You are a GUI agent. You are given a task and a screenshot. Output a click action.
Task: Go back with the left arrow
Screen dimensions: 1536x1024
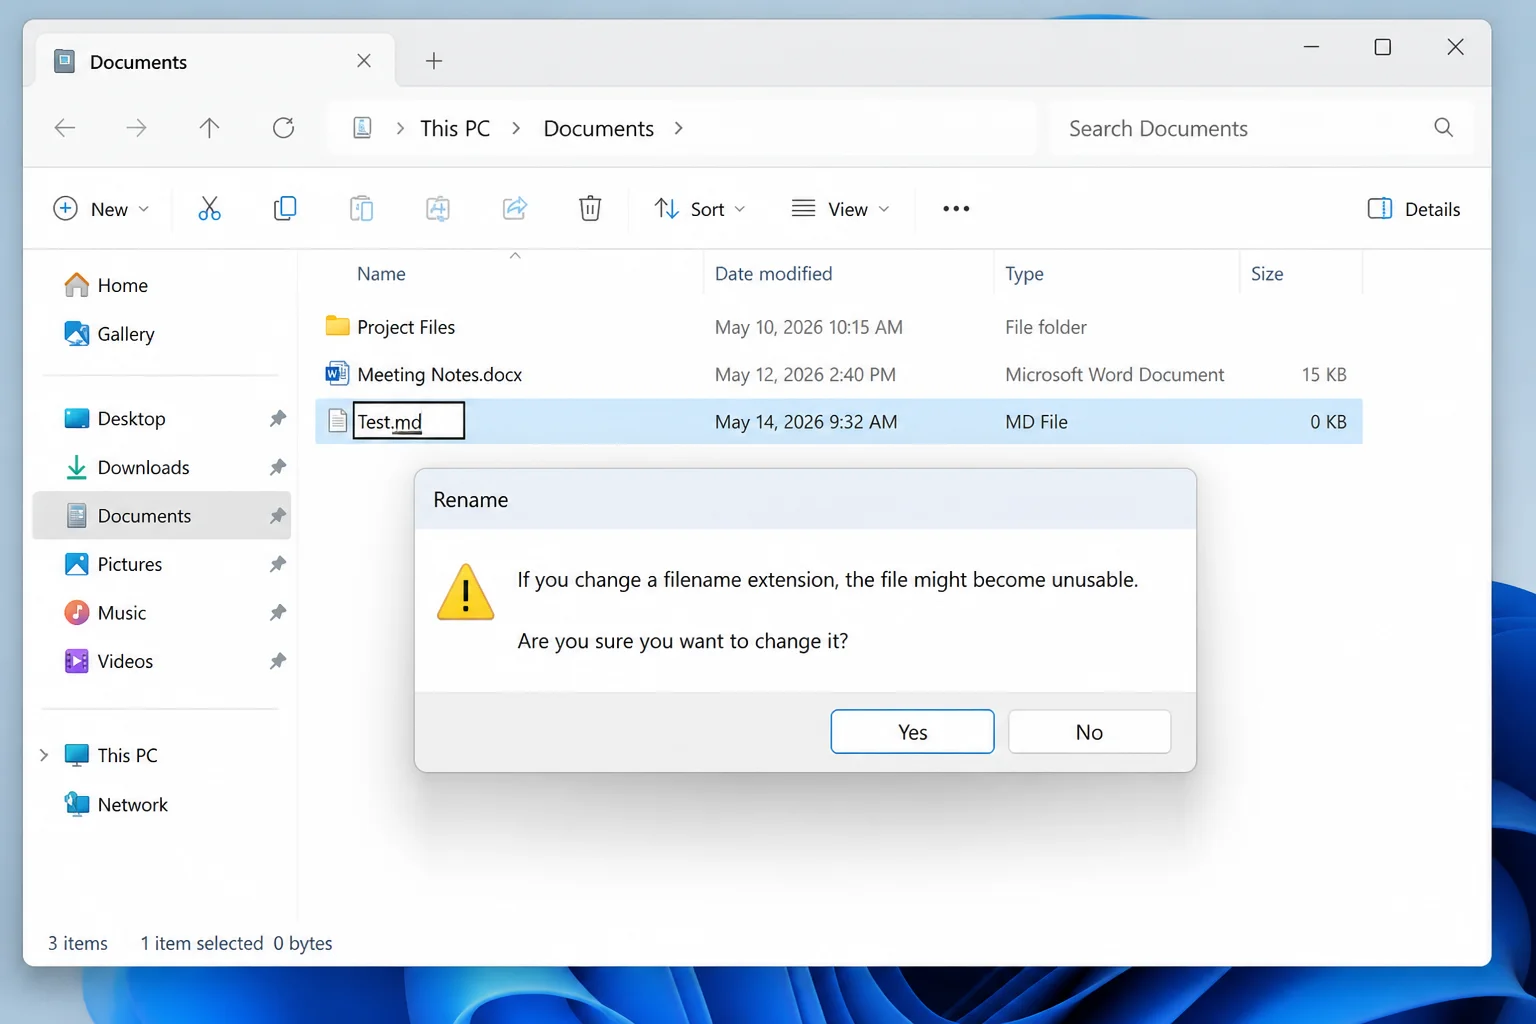click(x=65, y=128)
